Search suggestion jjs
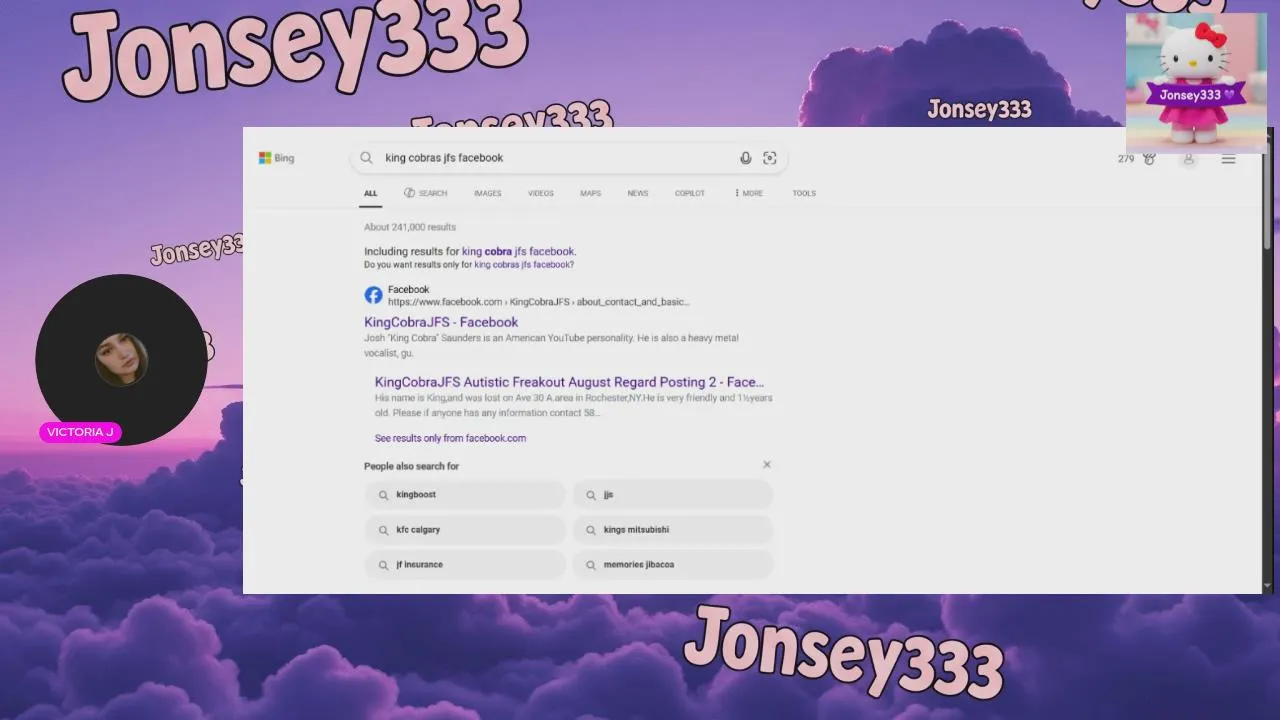The image size is (1280, 720). [673, 495]
